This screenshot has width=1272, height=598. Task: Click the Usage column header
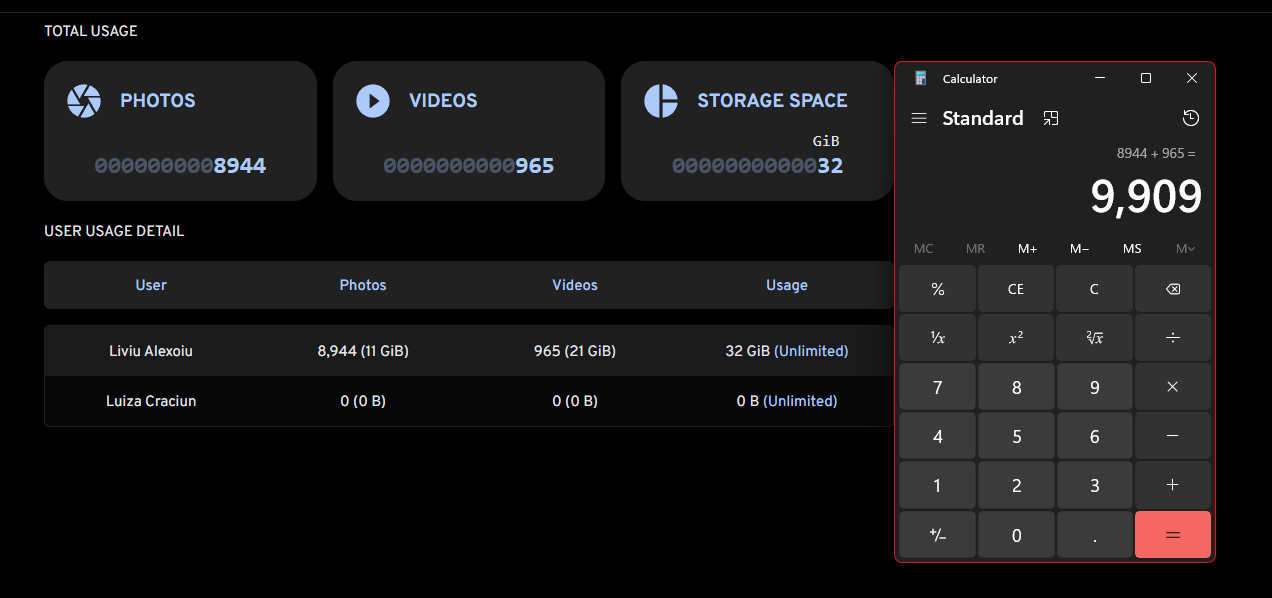pyautogui.click(x=786, y=285)
